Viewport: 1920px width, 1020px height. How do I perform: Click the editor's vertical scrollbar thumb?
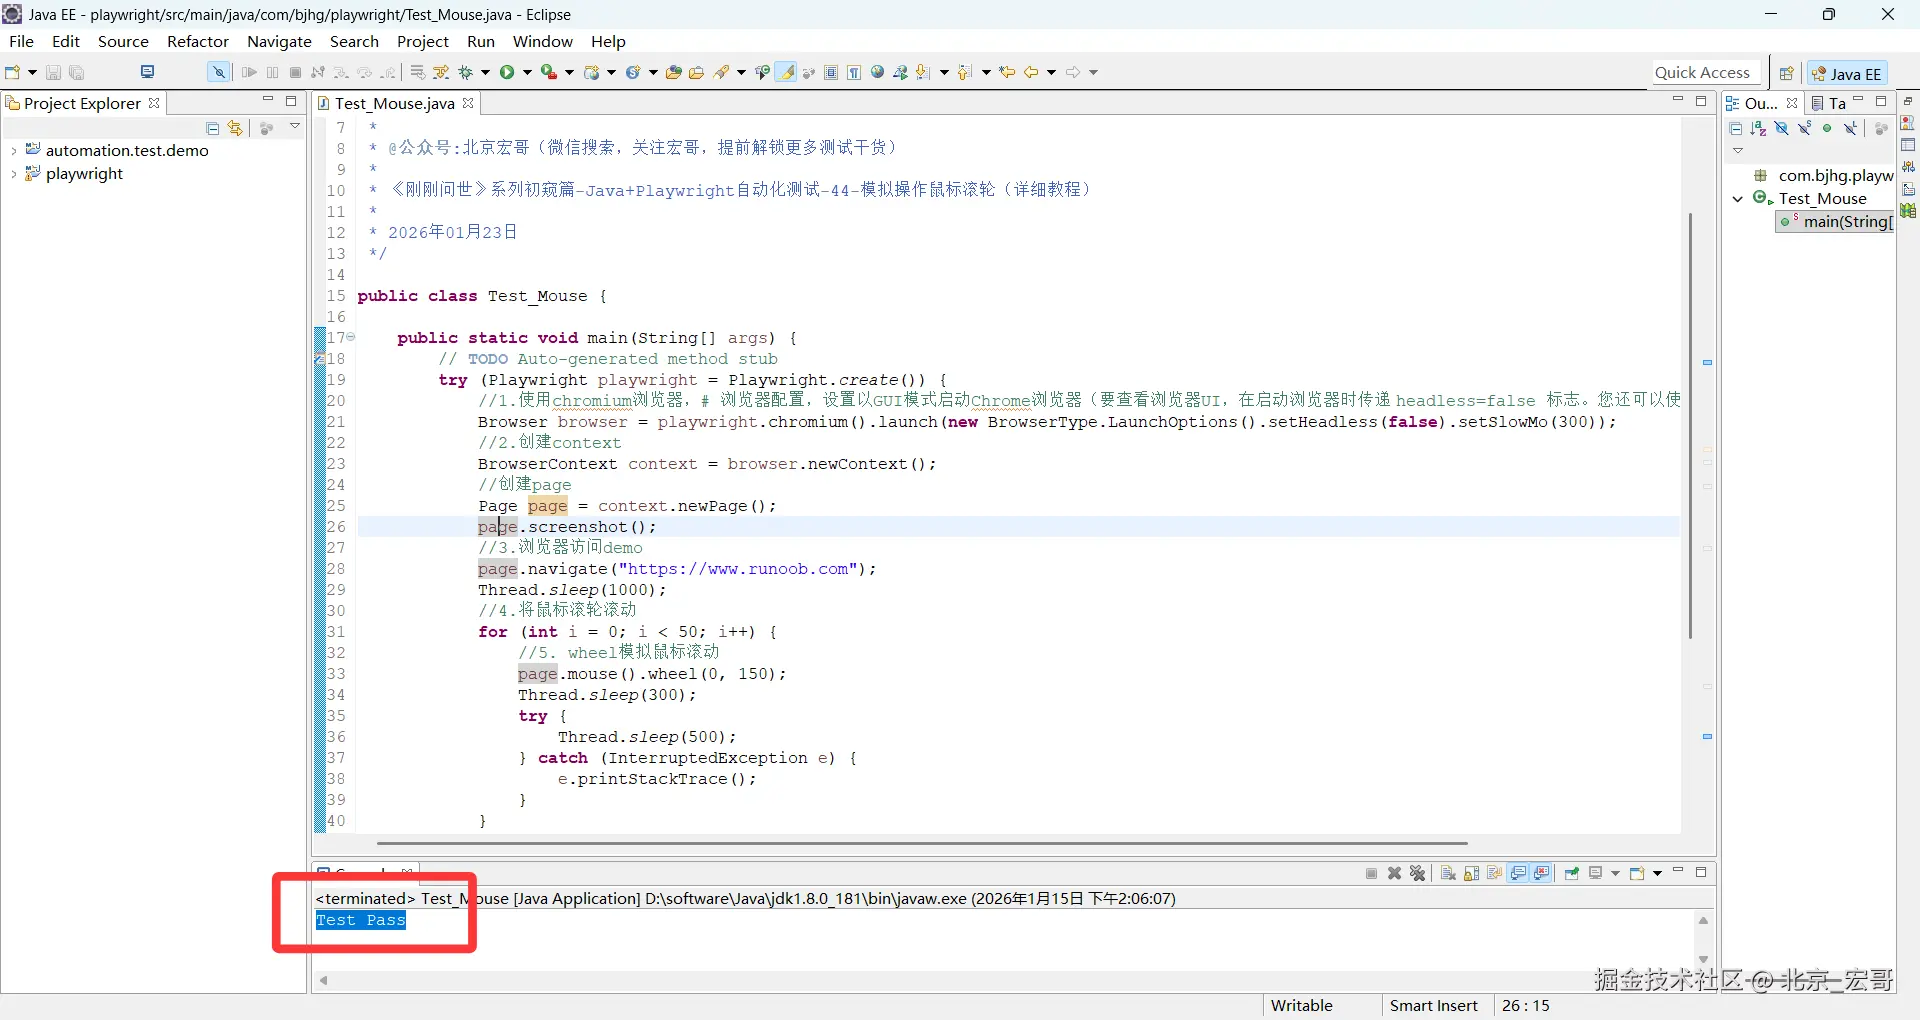(1690, 425)
